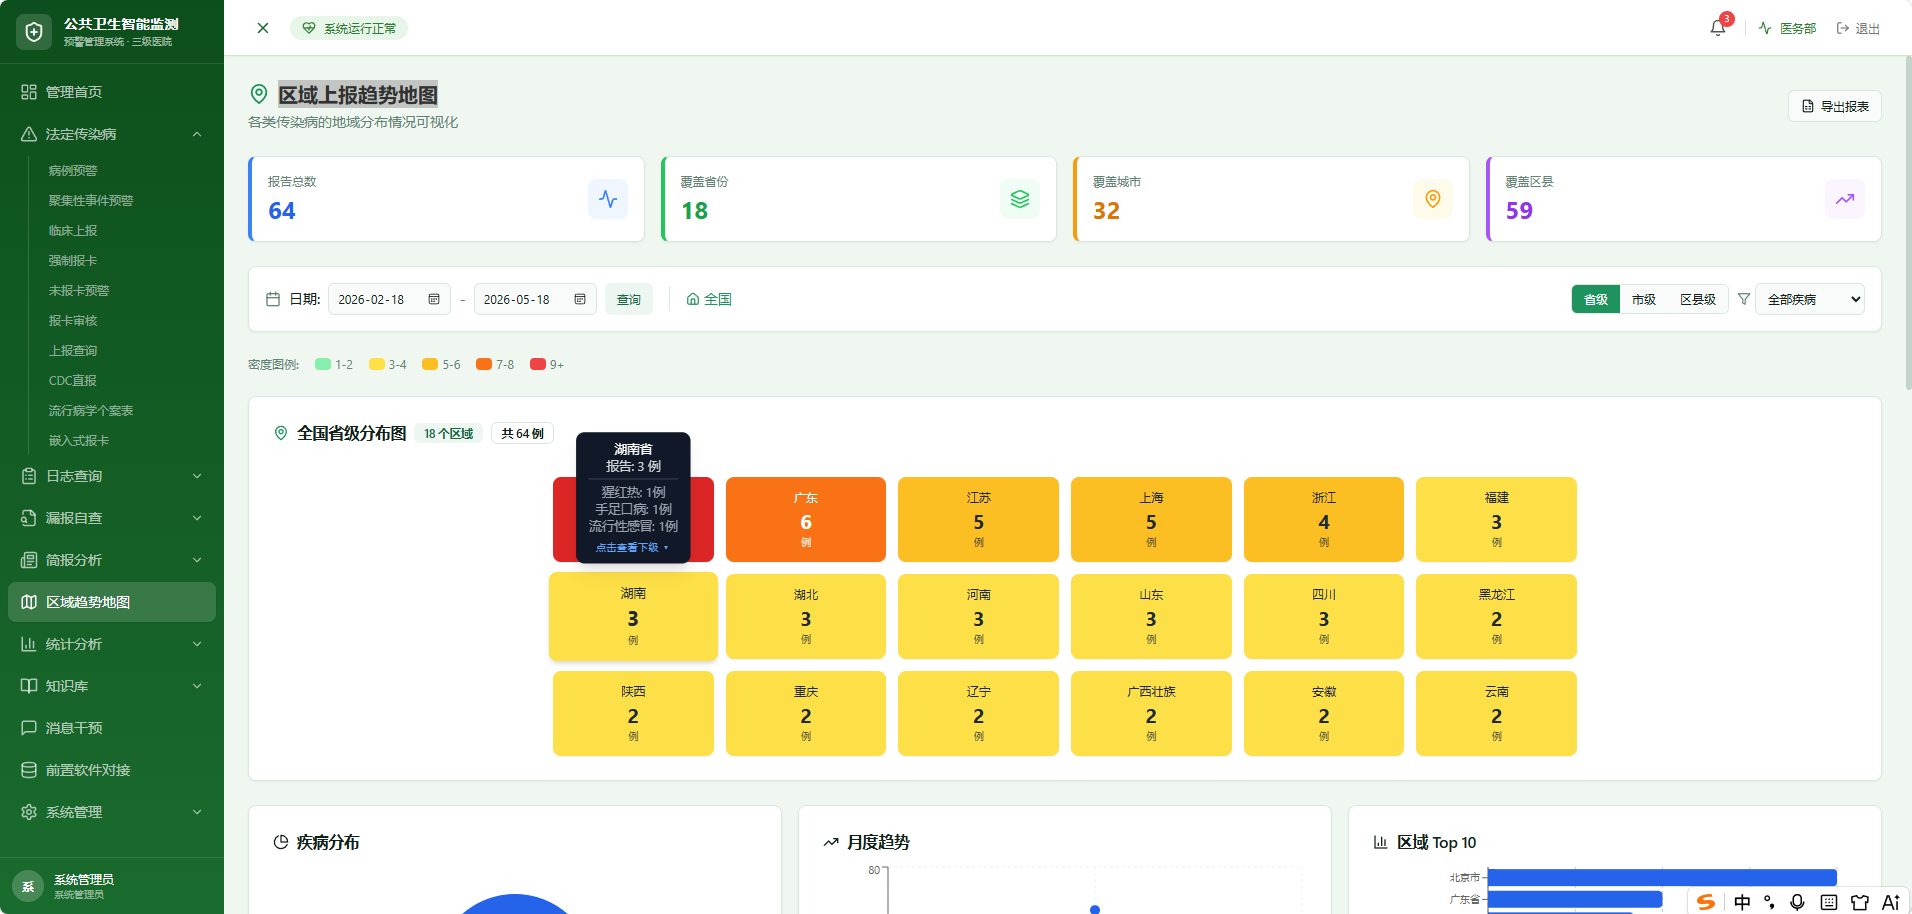Toggle the 中 Chinese/English mode in IME bar
This screenshot has height=914, width=1912.
[1742, 902]
